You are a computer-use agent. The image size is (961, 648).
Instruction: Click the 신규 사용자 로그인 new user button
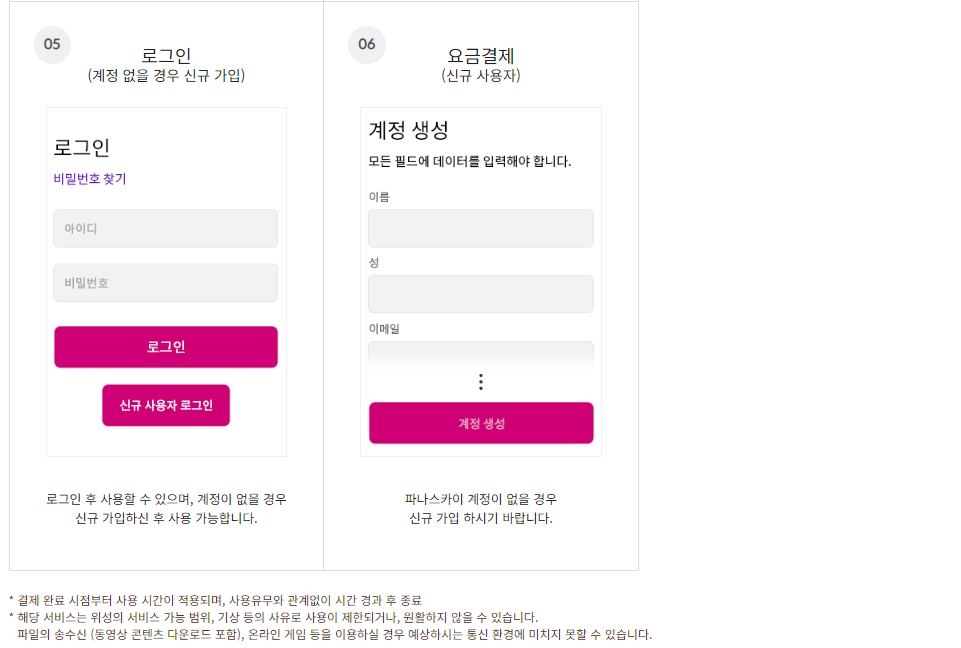tap(165, 405)
